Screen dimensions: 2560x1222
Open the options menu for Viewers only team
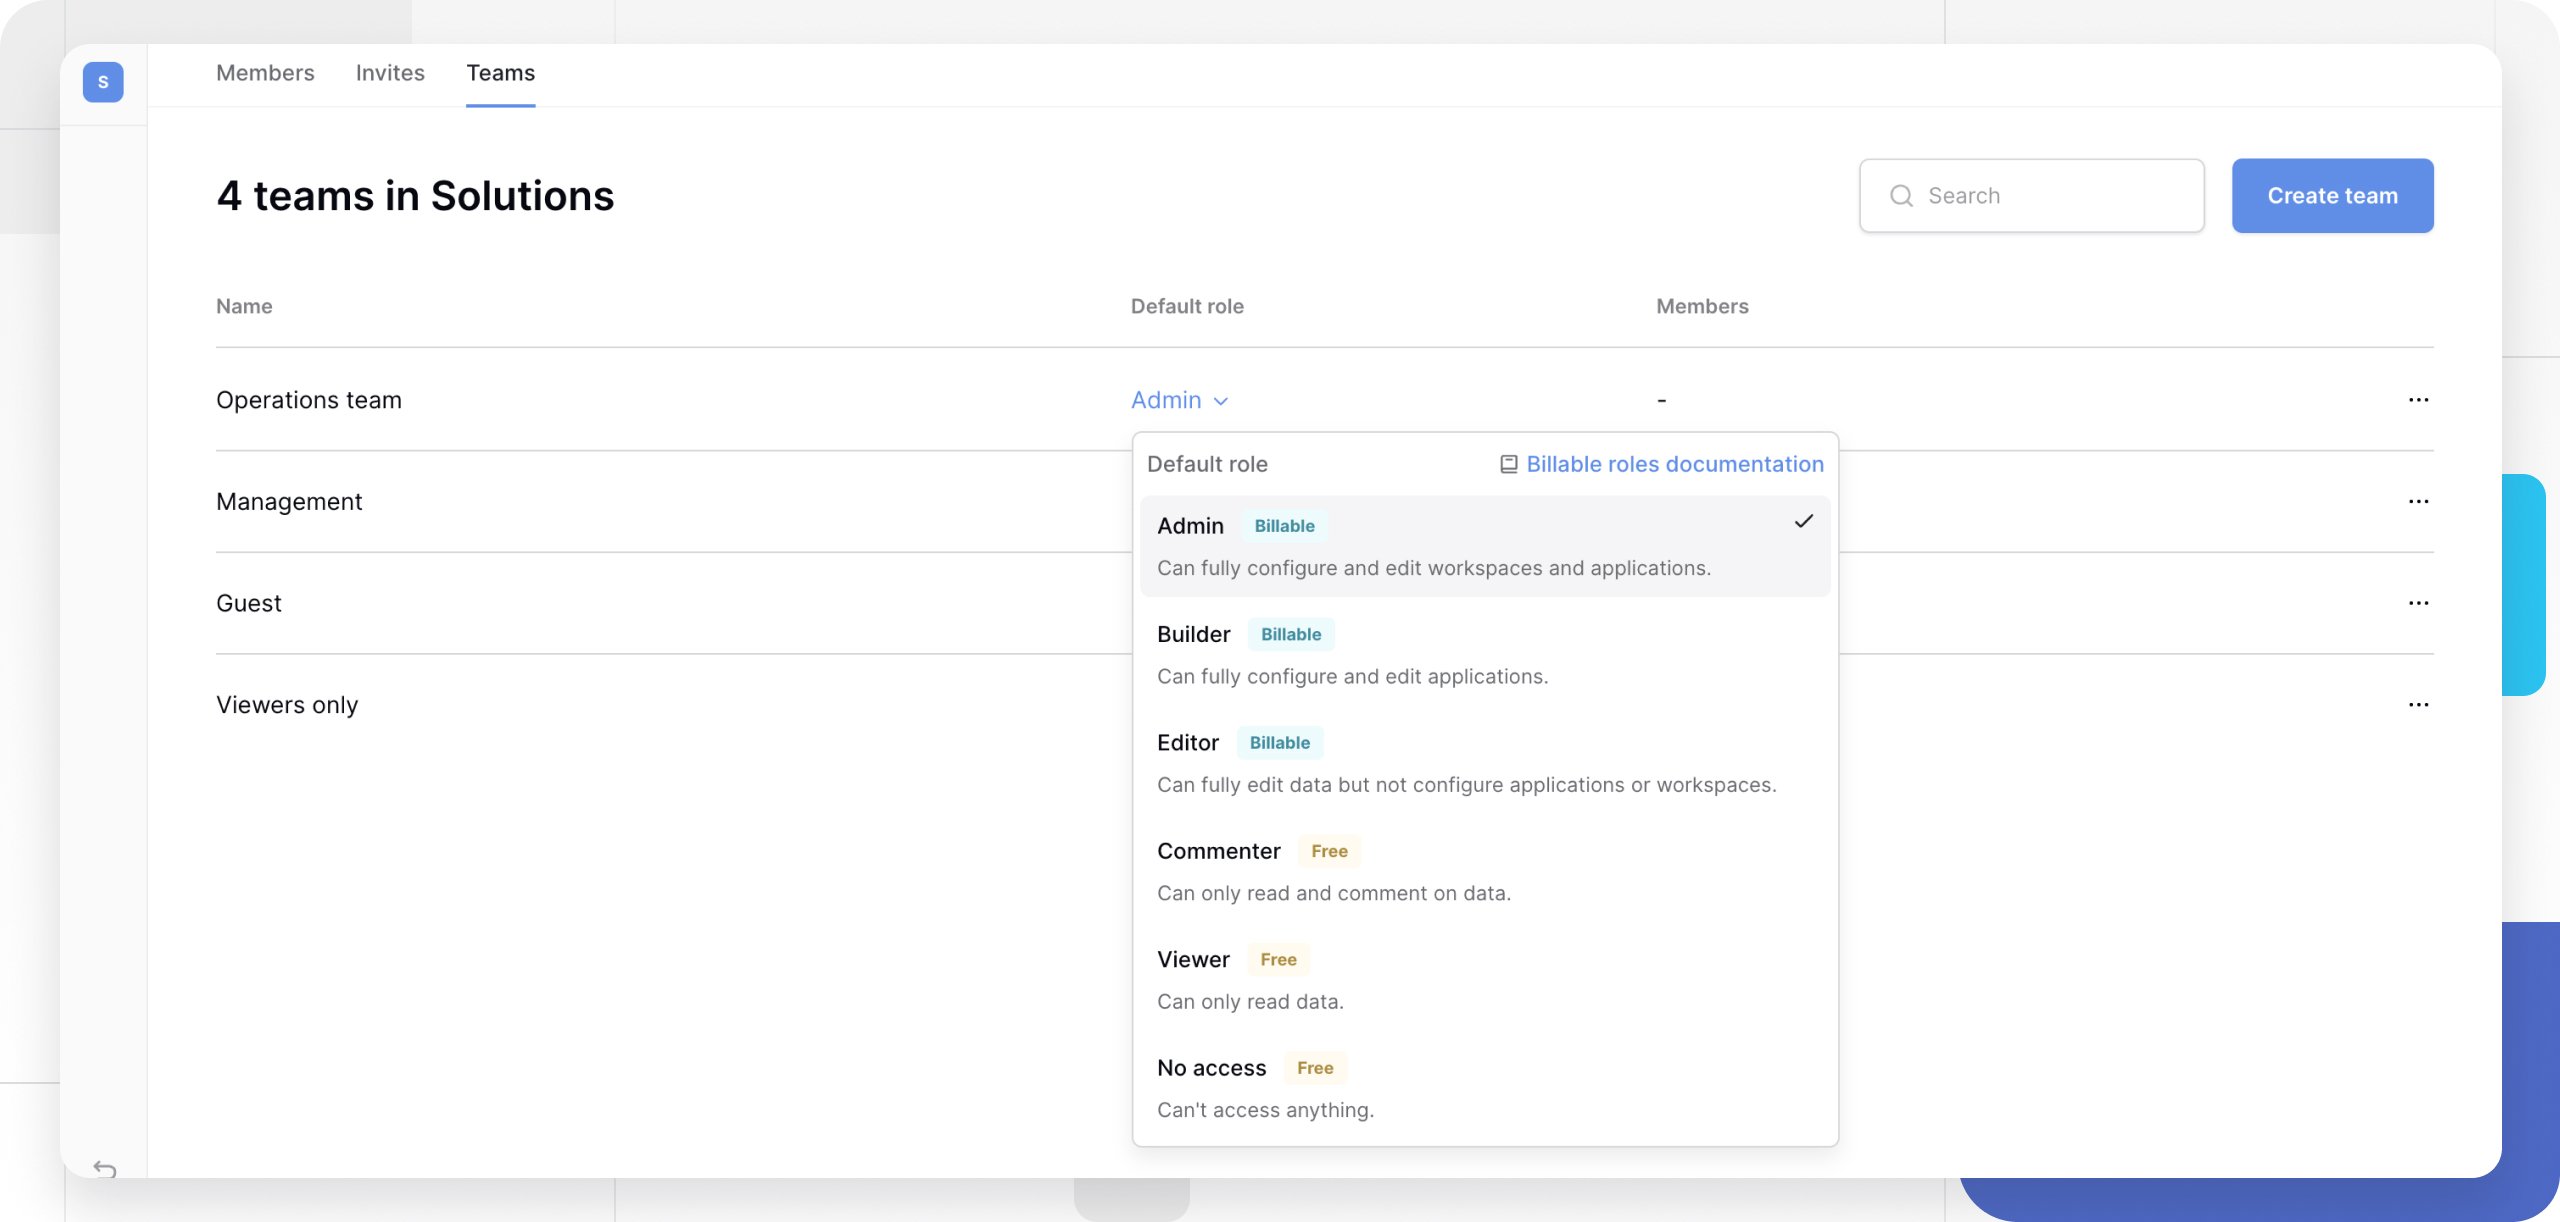pyautogui.click(x=2419, y=704)
